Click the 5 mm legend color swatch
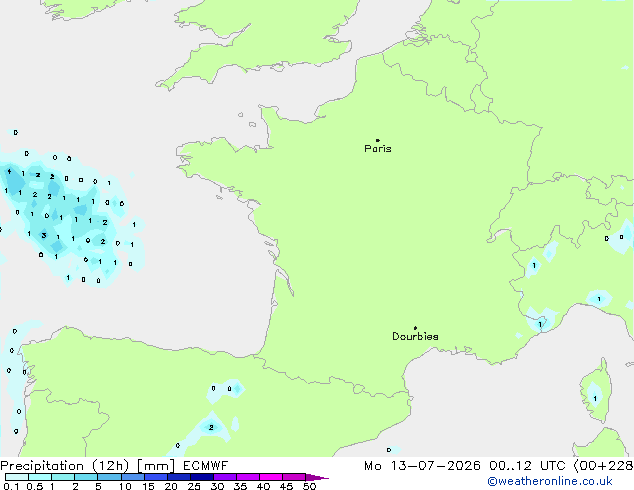The width and height of the screenshot is (634, 490). pos(109,477)
